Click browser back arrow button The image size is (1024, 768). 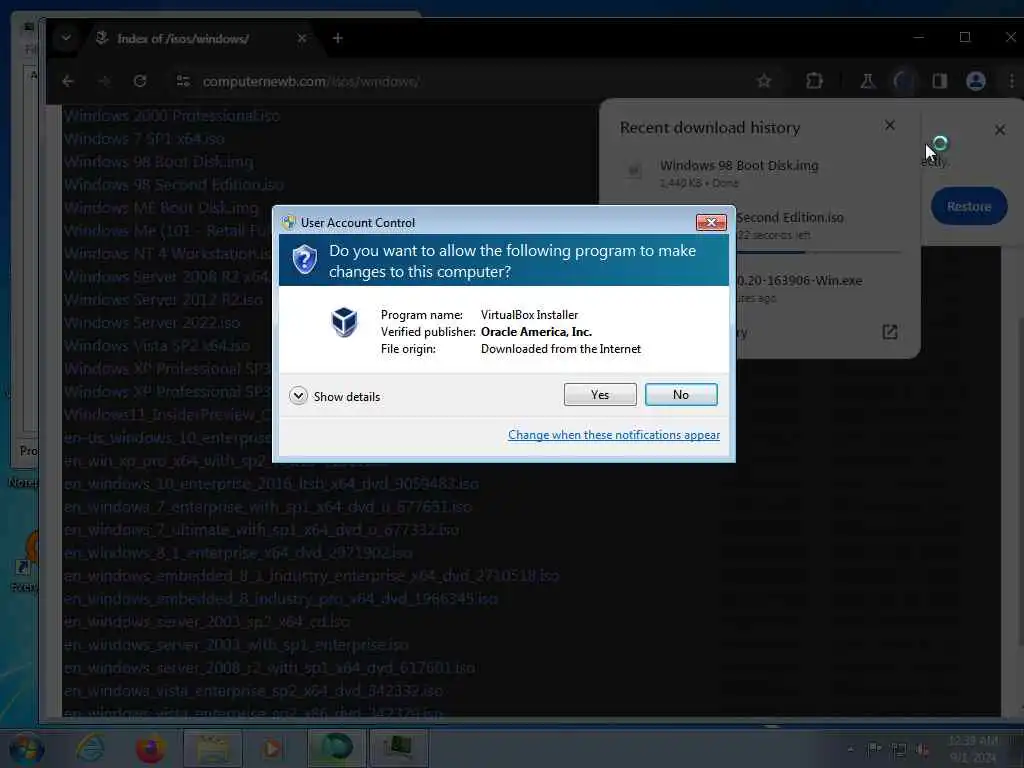point(68,81)
